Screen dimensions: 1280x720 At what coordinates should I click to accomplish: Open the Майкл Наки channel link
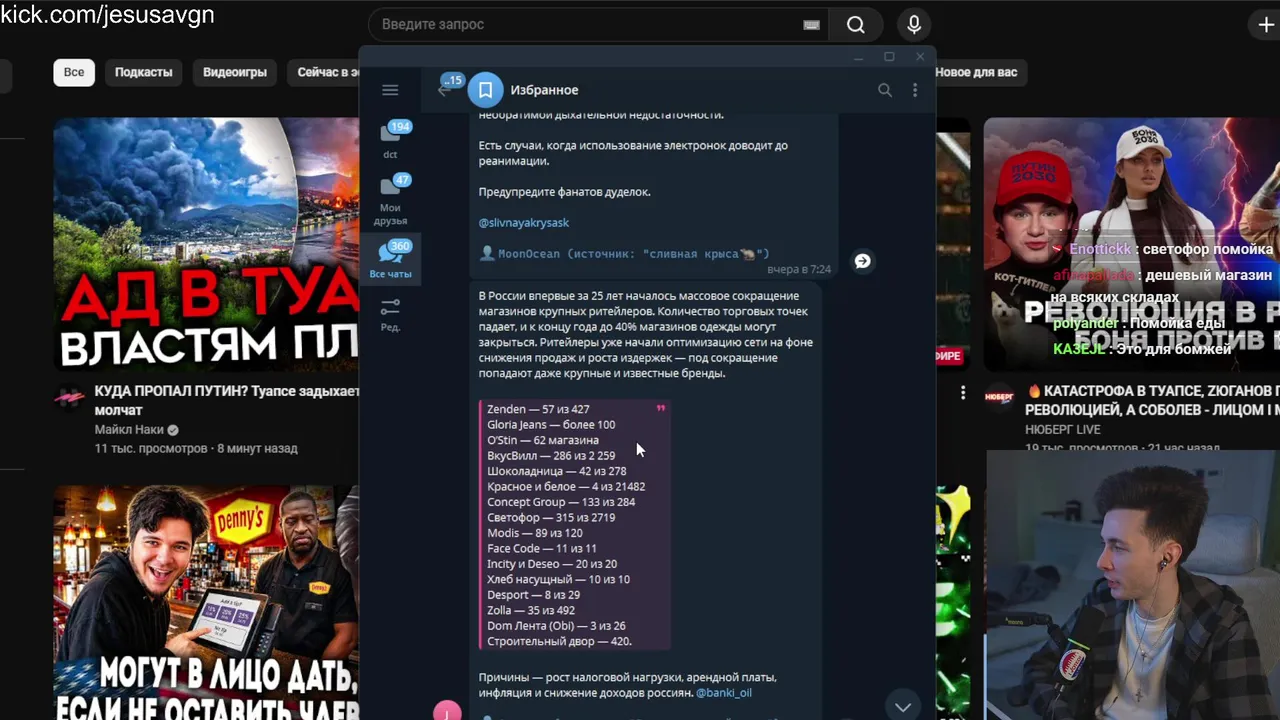click(x=129, y=429)
